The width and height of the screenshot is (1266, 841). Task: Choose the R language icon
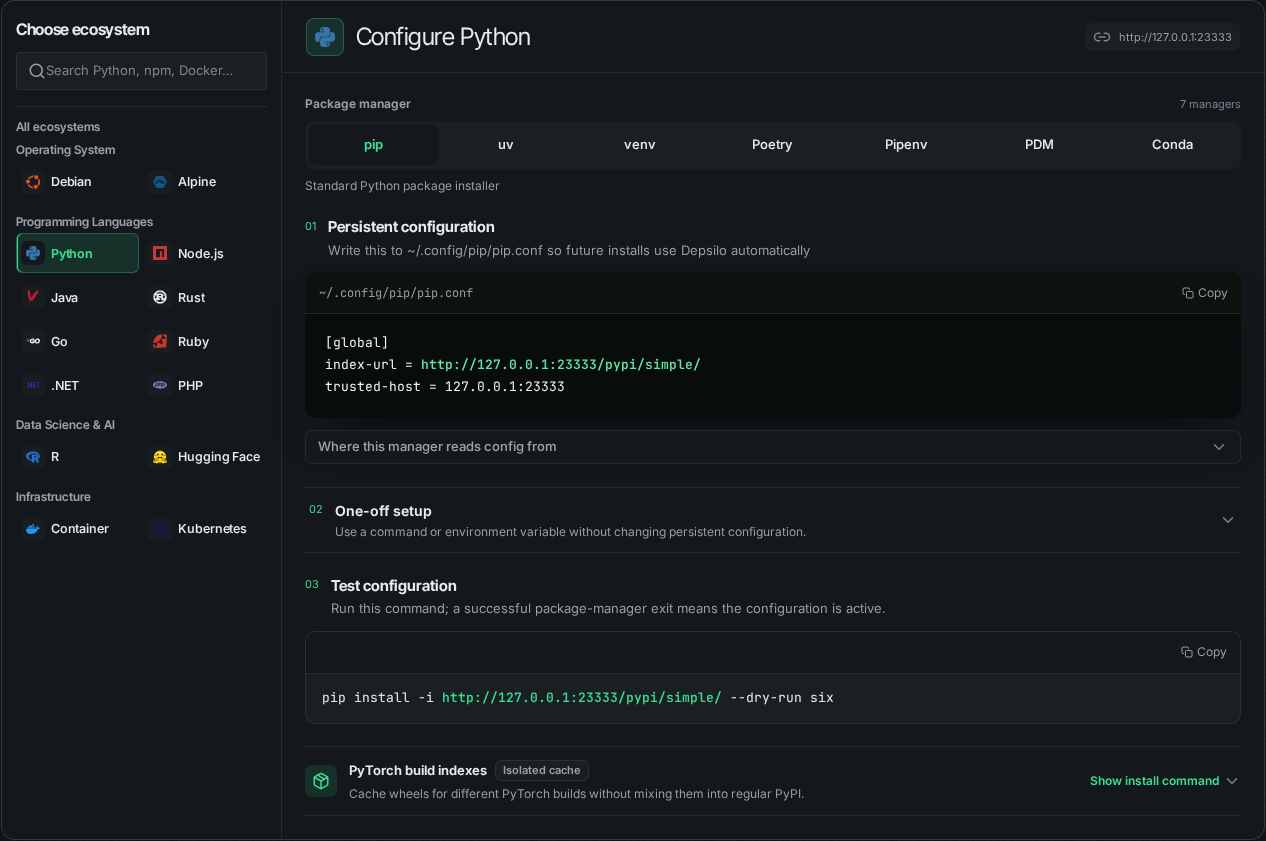click(x=33, y=457)
